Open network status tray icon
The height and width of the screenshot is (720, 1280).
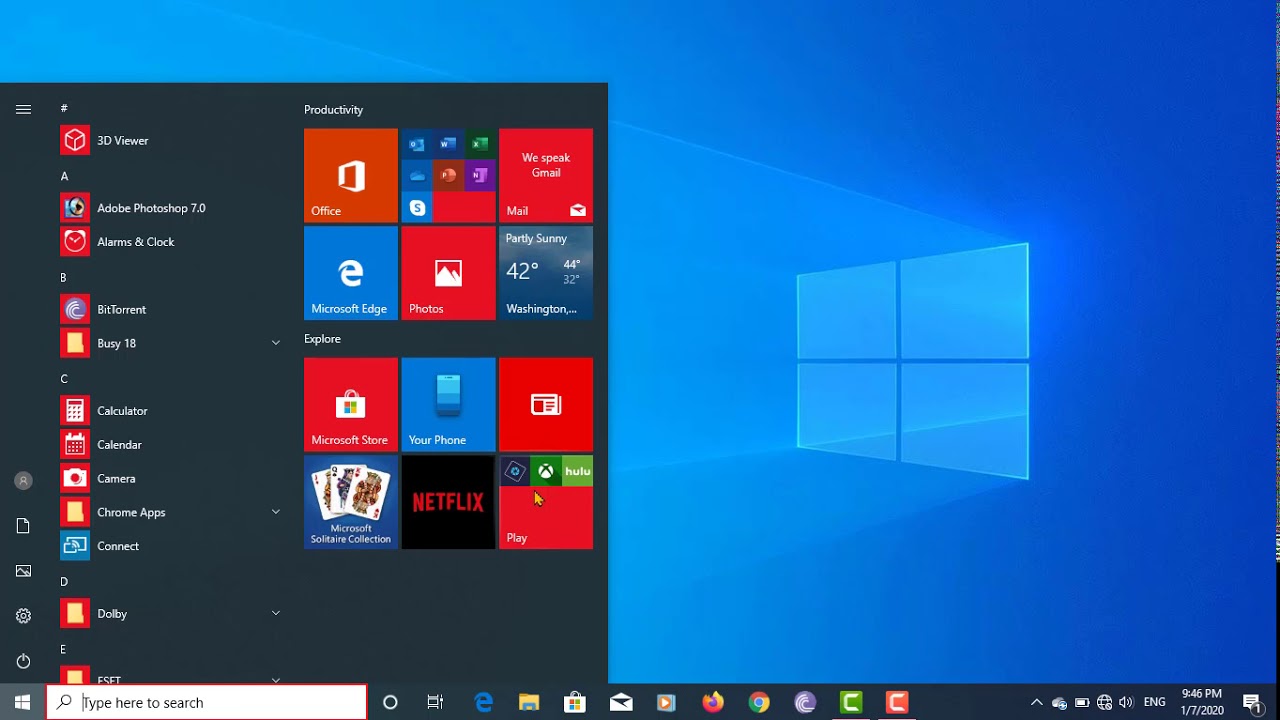(x=1104, y=703)
